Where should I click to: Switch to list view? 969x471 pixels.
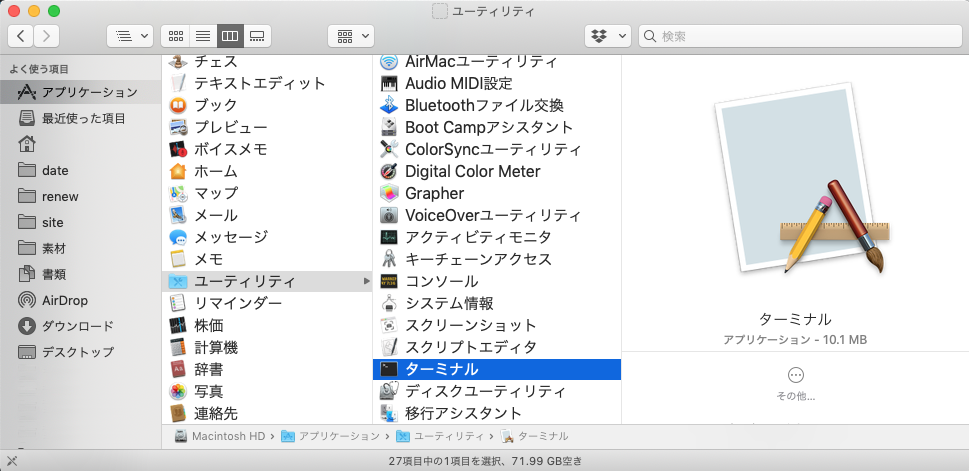click(x=203, y=36)
